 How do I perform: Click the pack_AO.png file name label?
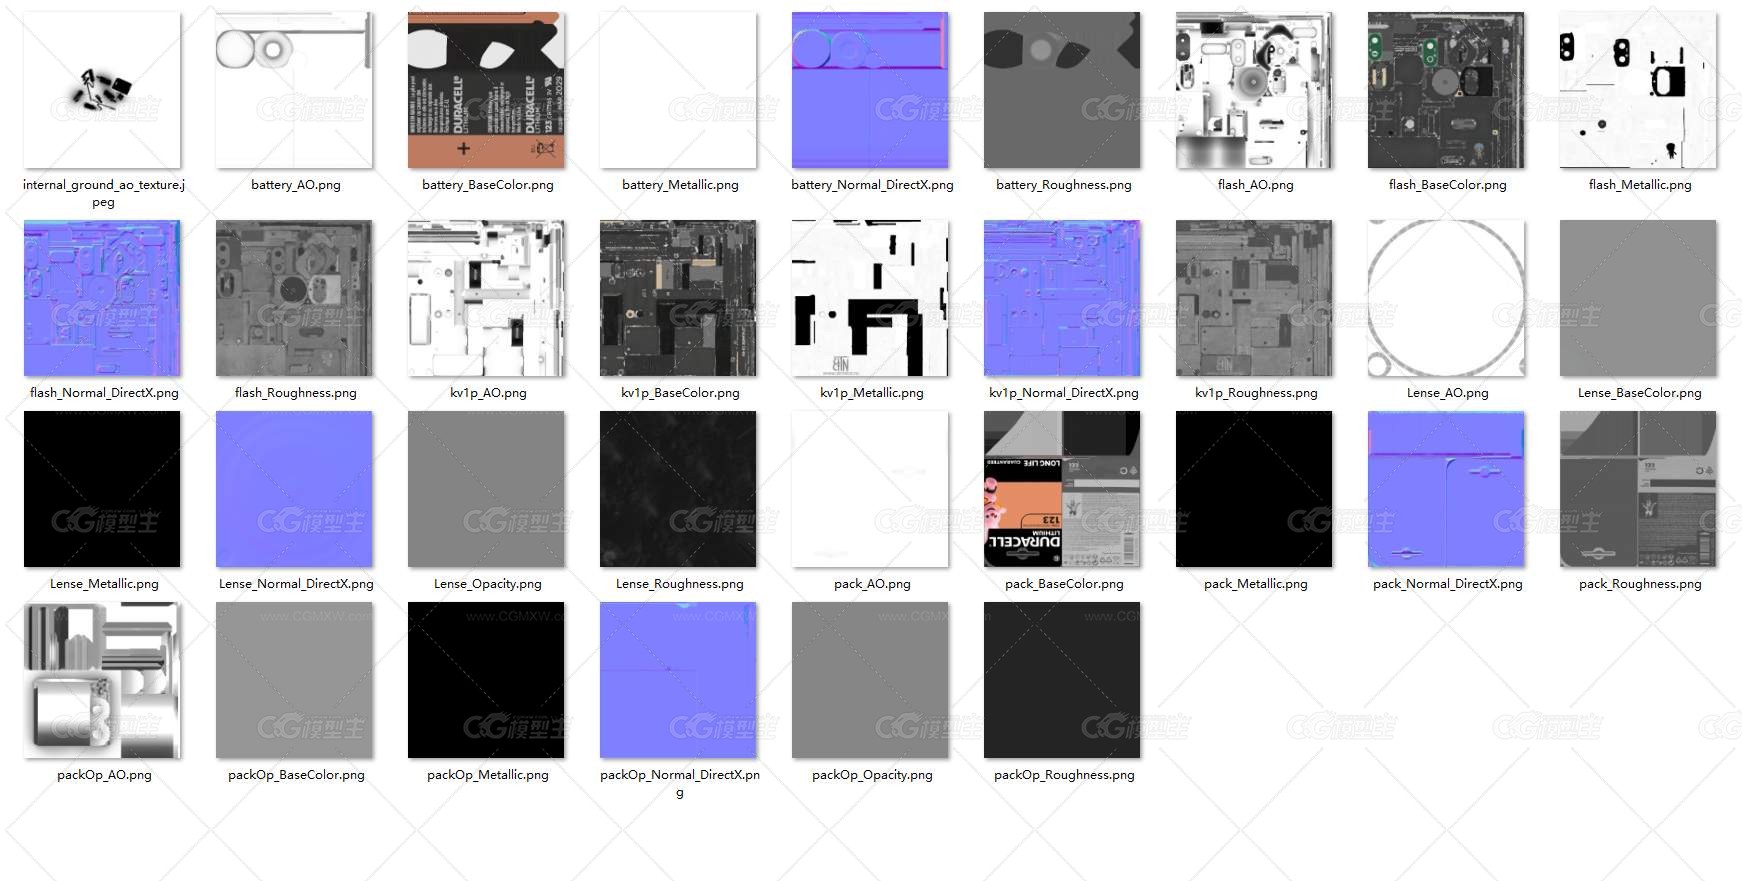pos(872,584)
